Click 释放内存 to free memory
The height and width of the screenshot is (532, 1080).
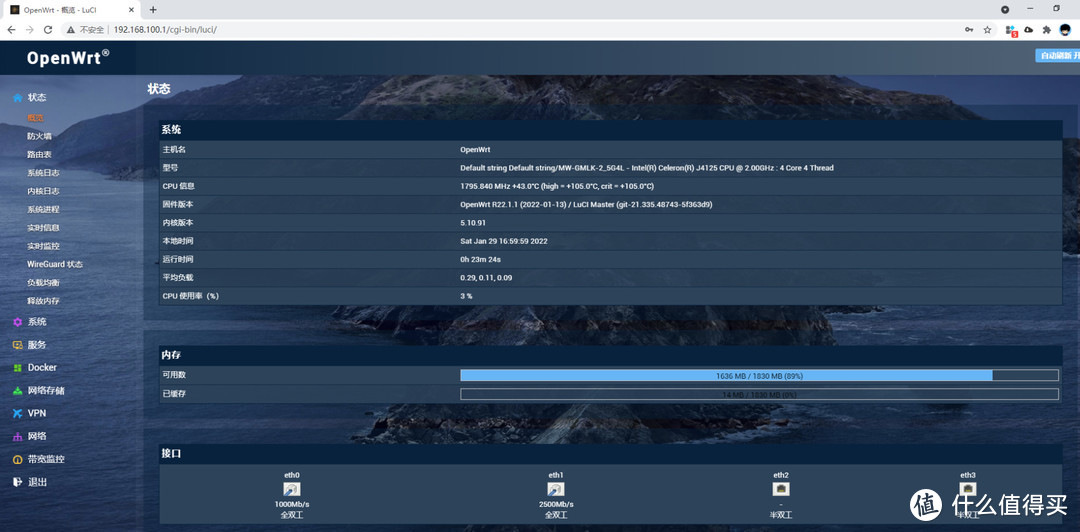[x=43, y=301]
